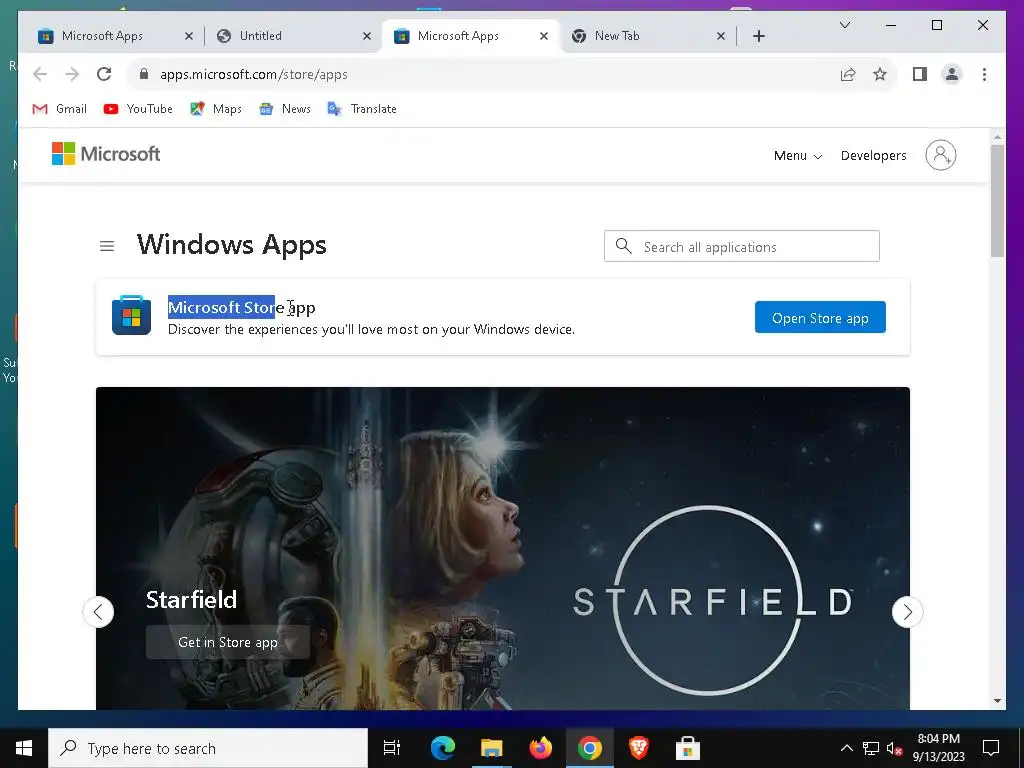Open Gmail bookmark
The image size is (1024, 768).
coord(59,109)
